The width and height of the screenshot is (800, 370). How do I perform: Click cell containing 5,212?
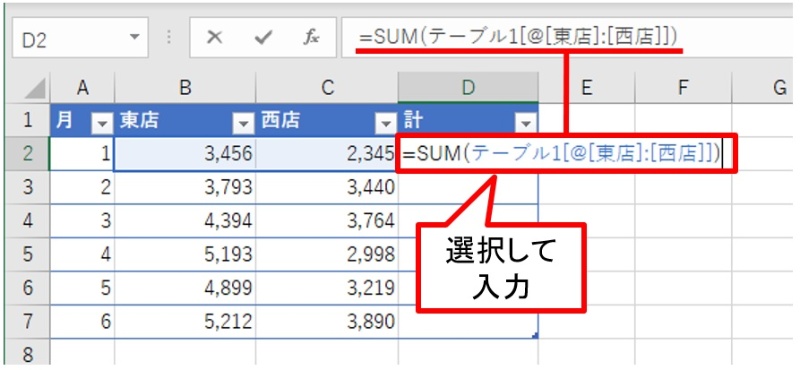(186, 322)
